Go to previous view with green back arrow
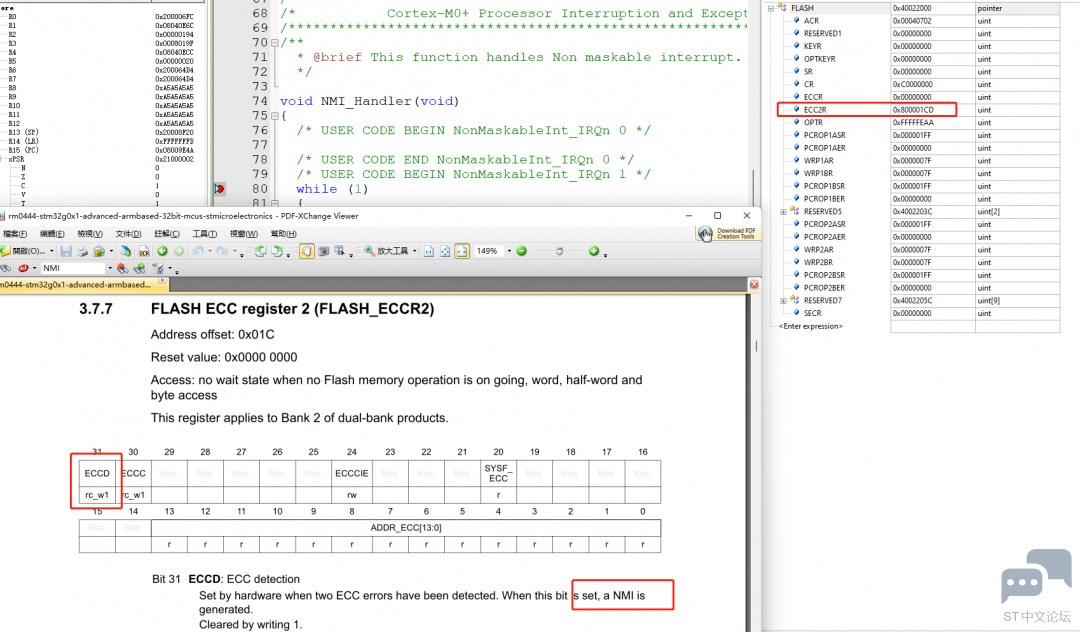The height and width of the screenshot is (632, 1080). pyautogui.click(x=163, y=251)
